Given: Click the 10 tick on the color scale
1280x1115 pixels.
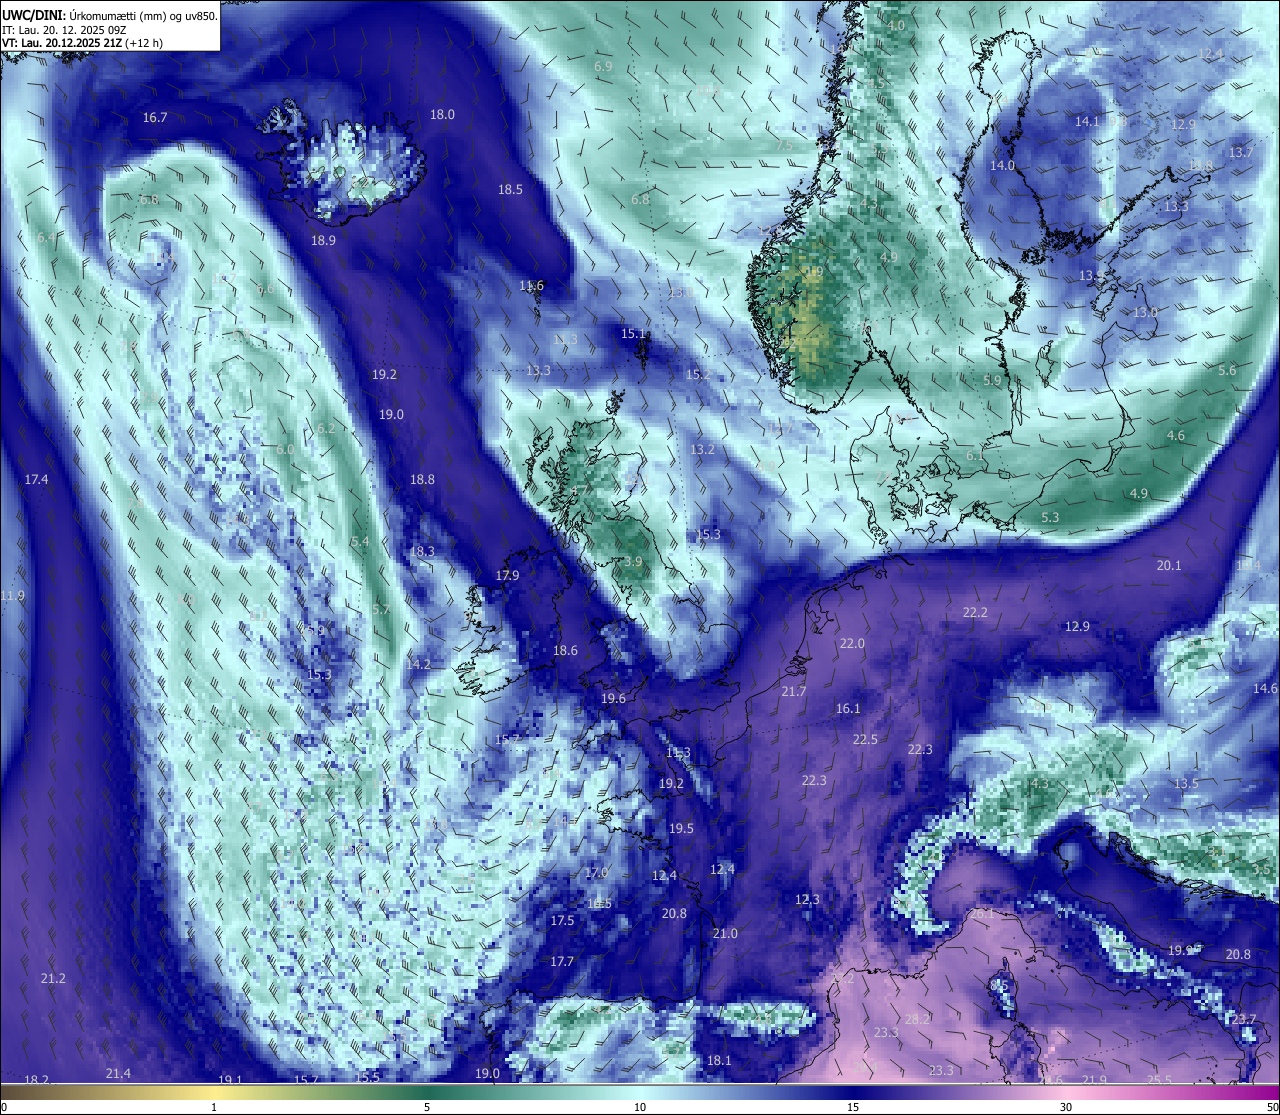Looking at the screenshot, I should tap(639, 1107).
